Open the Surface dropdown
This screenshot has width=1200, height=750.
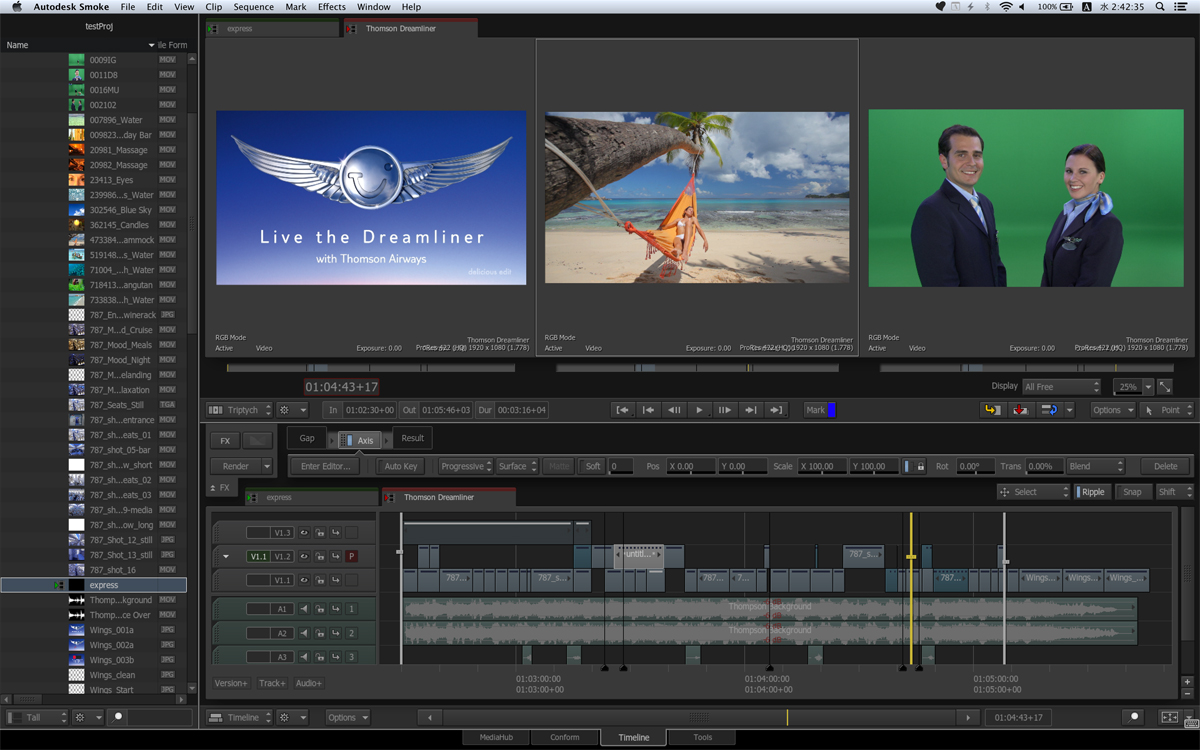tap(517, 466)
